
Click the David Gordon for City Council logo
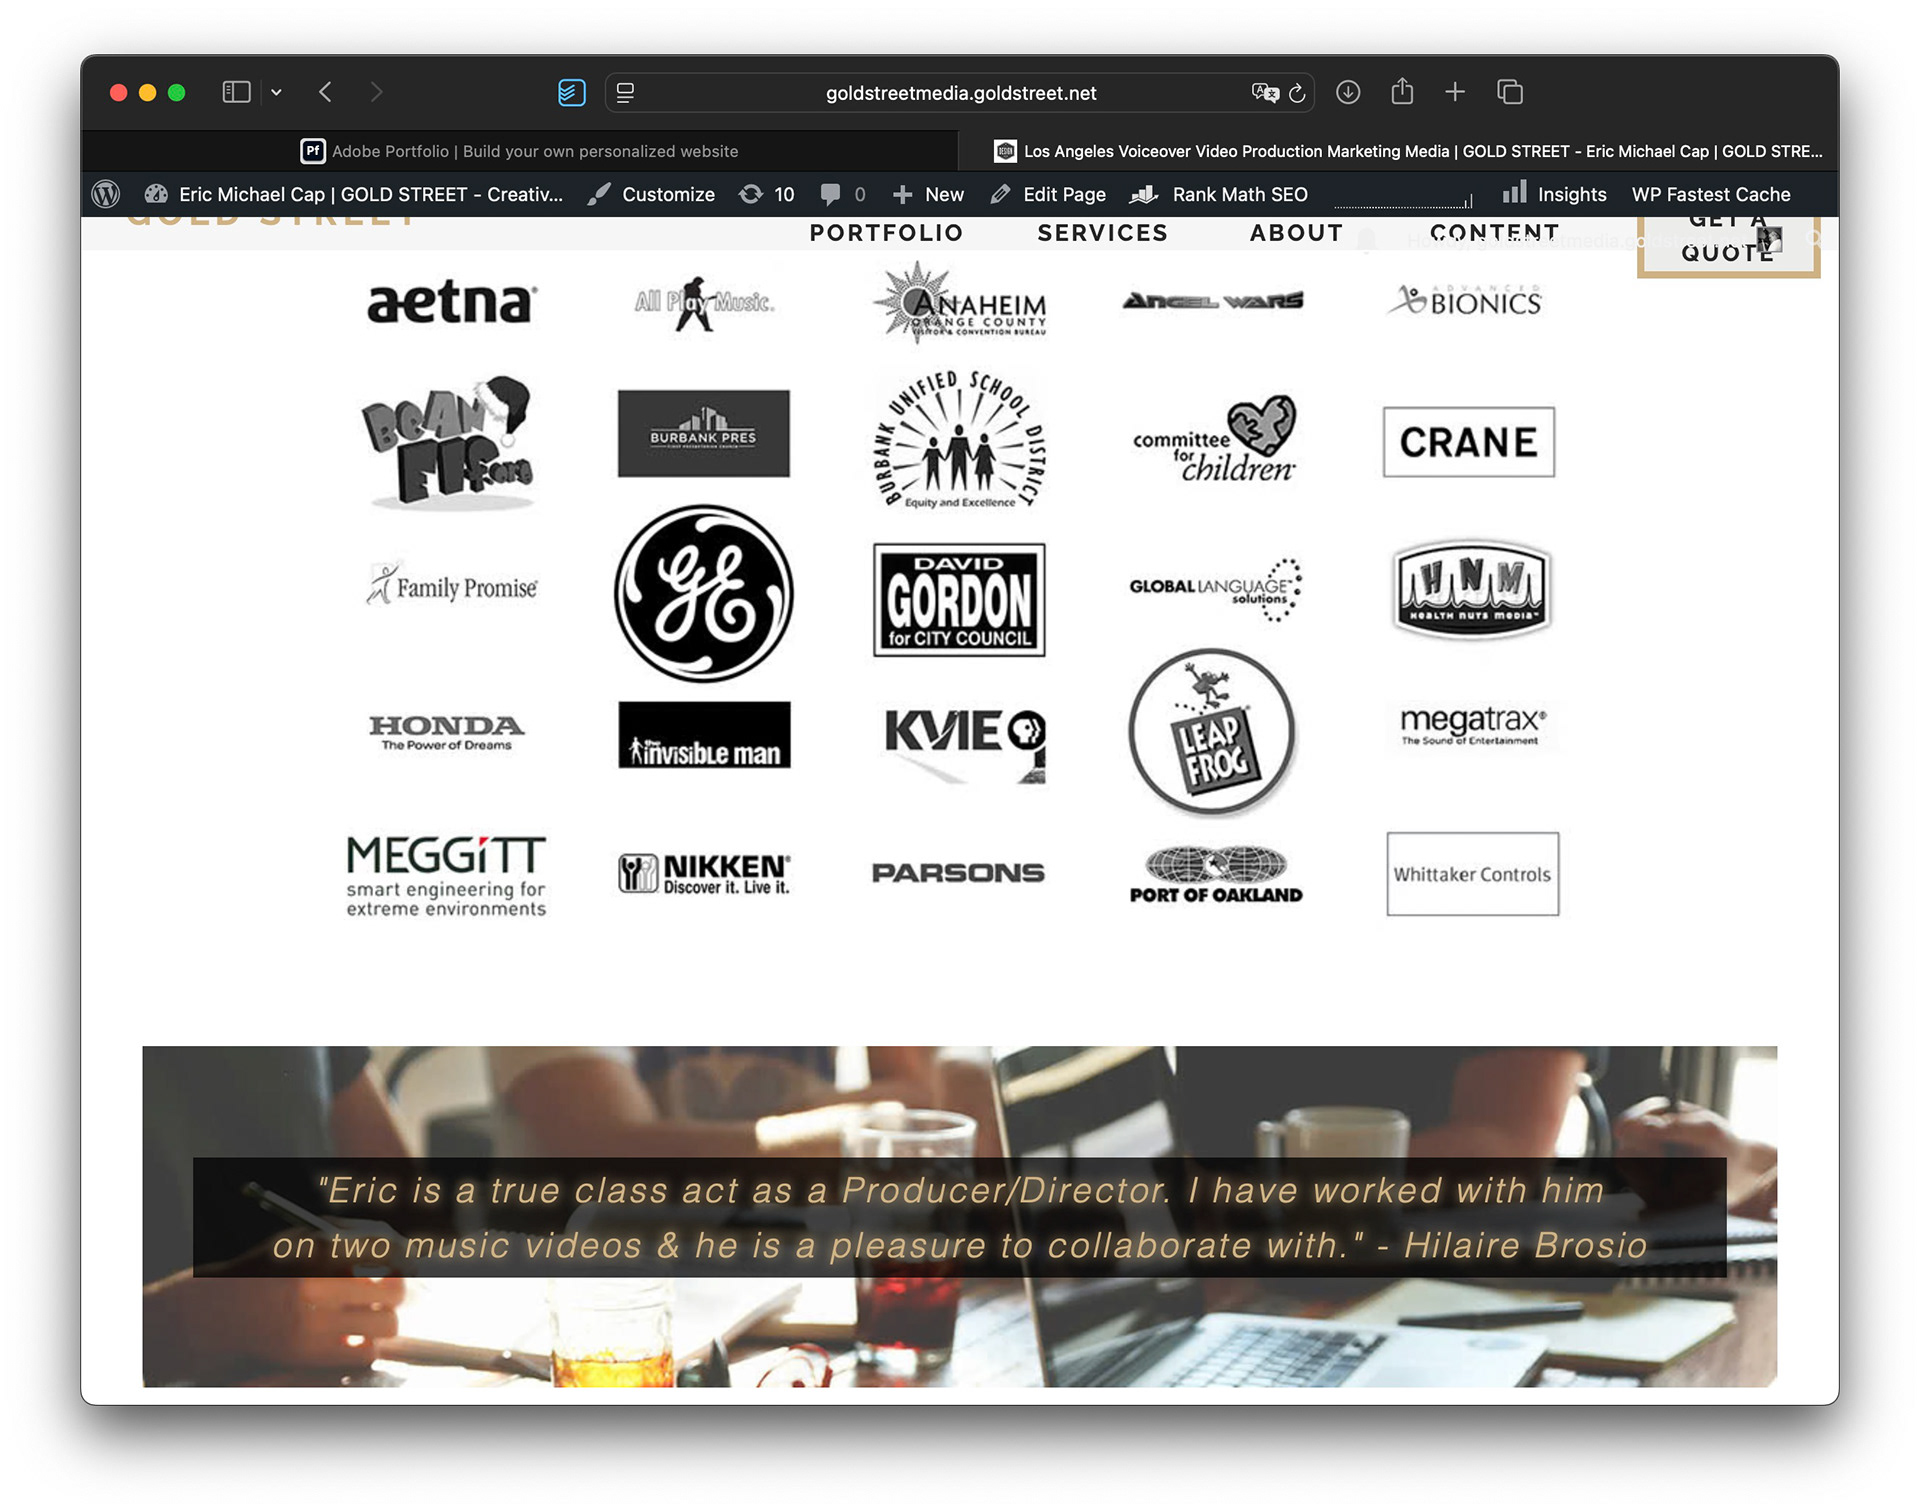tap(959, 600)
